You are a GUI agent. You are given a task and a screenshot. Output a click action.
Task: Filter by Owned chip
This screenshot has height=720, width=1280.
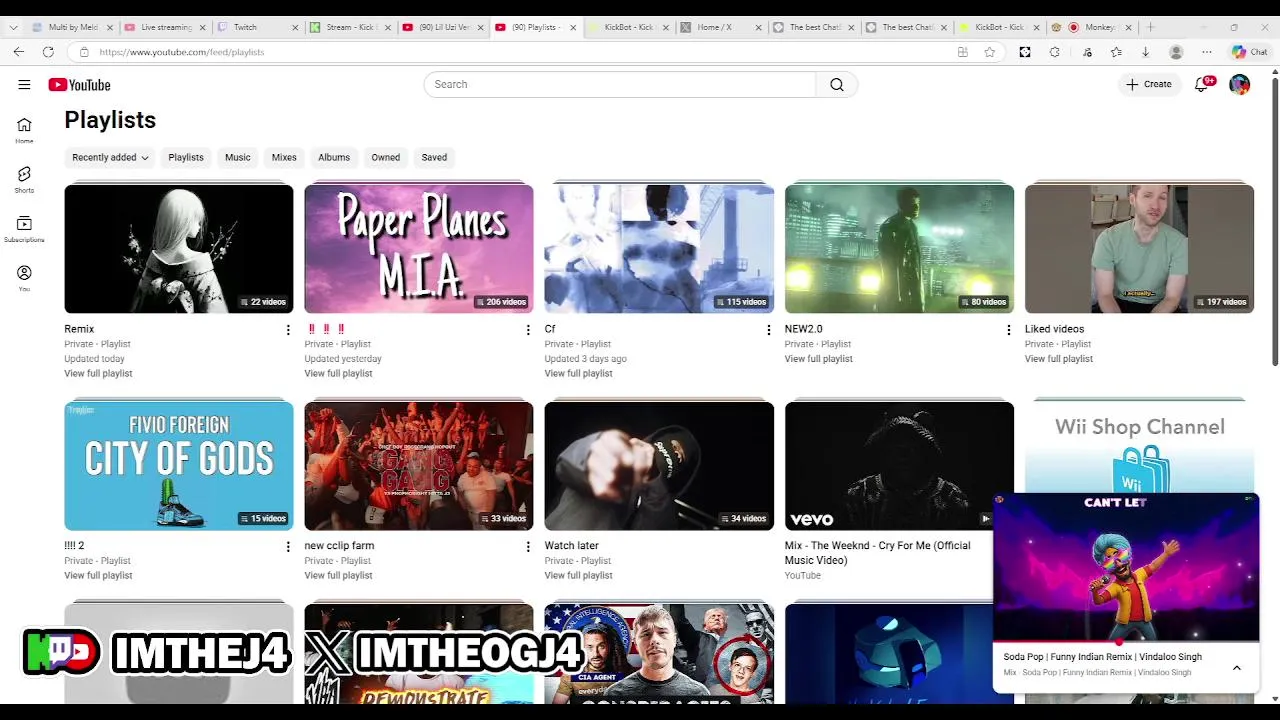tap(386, 157)
